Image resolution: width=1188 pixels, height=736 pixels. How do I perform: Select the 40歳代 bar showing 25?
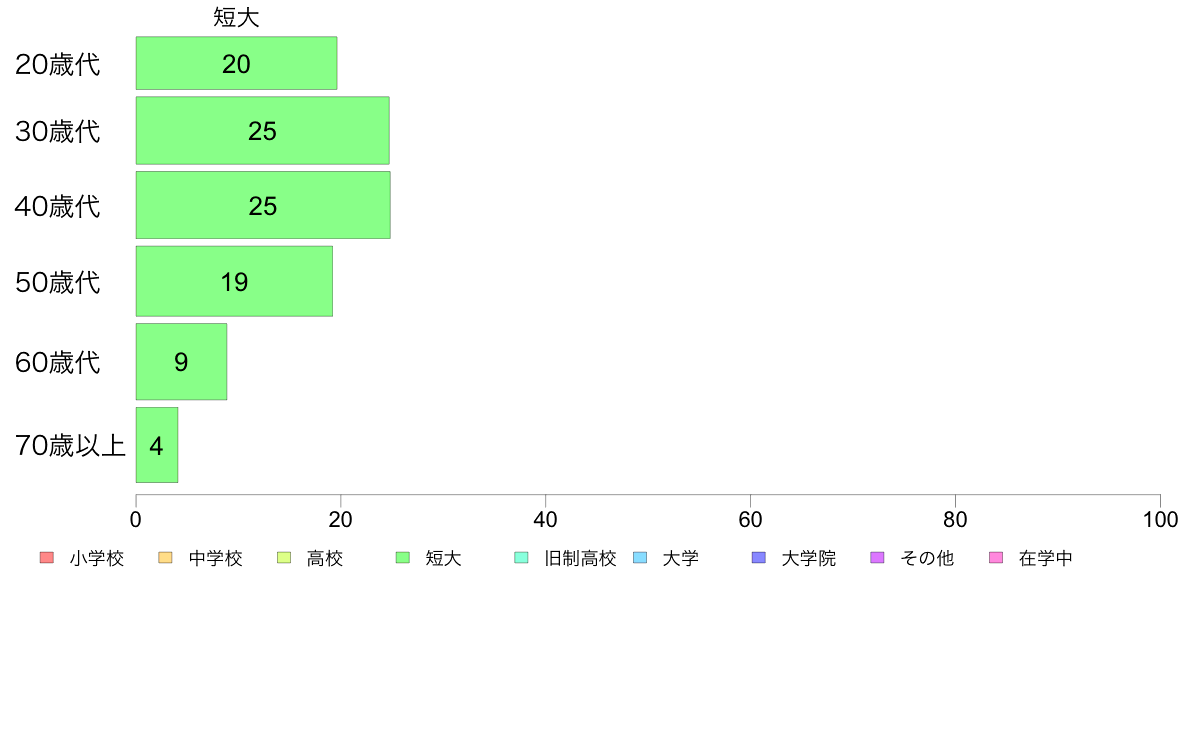[263, 205]
